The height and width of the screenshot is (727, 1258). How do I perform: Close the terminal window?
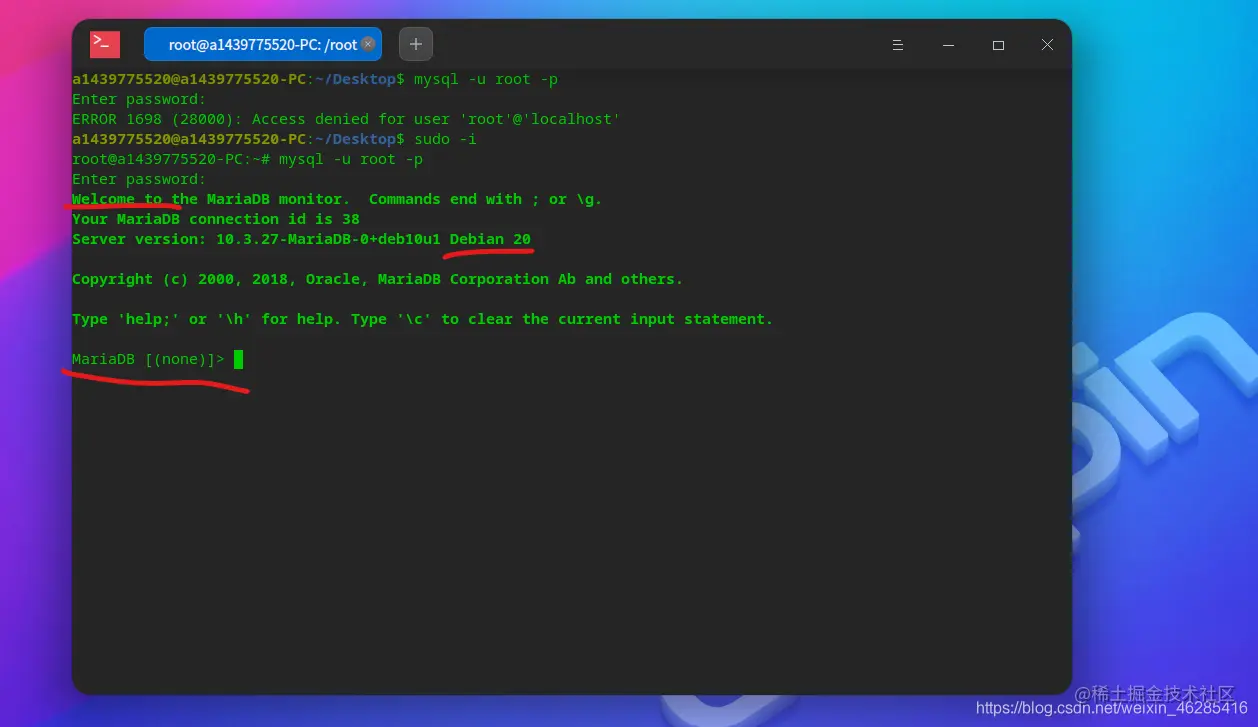coord(1047,45)
